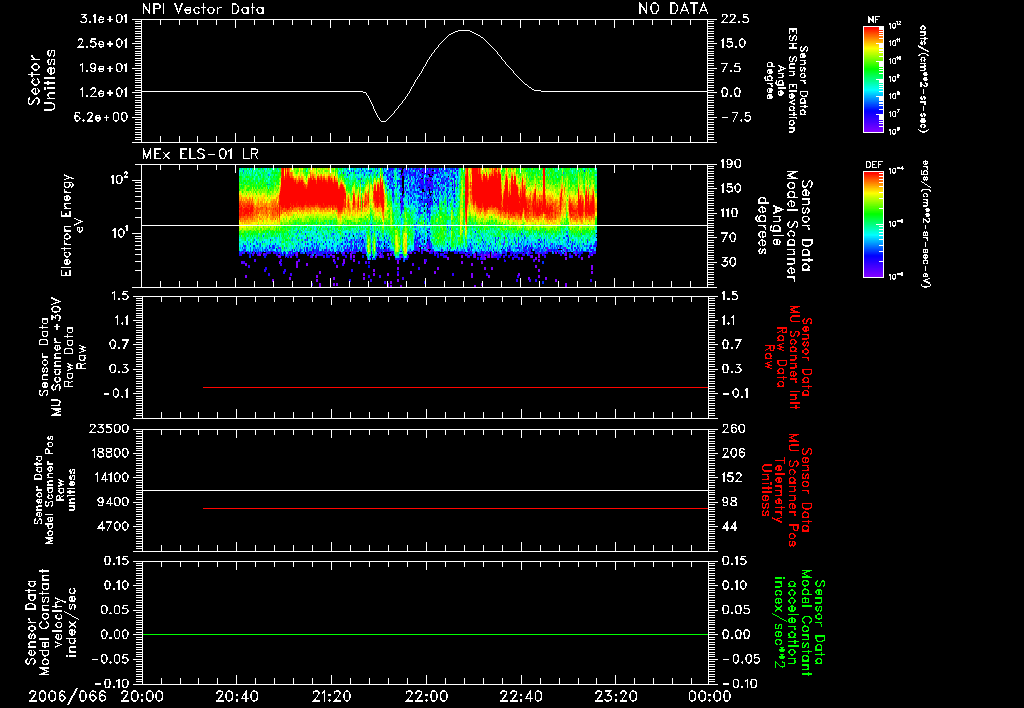The image size is (1024, 708).
Task: Click the 'MU Scanner +30V' axis title
Action: (x=61, y=357)
